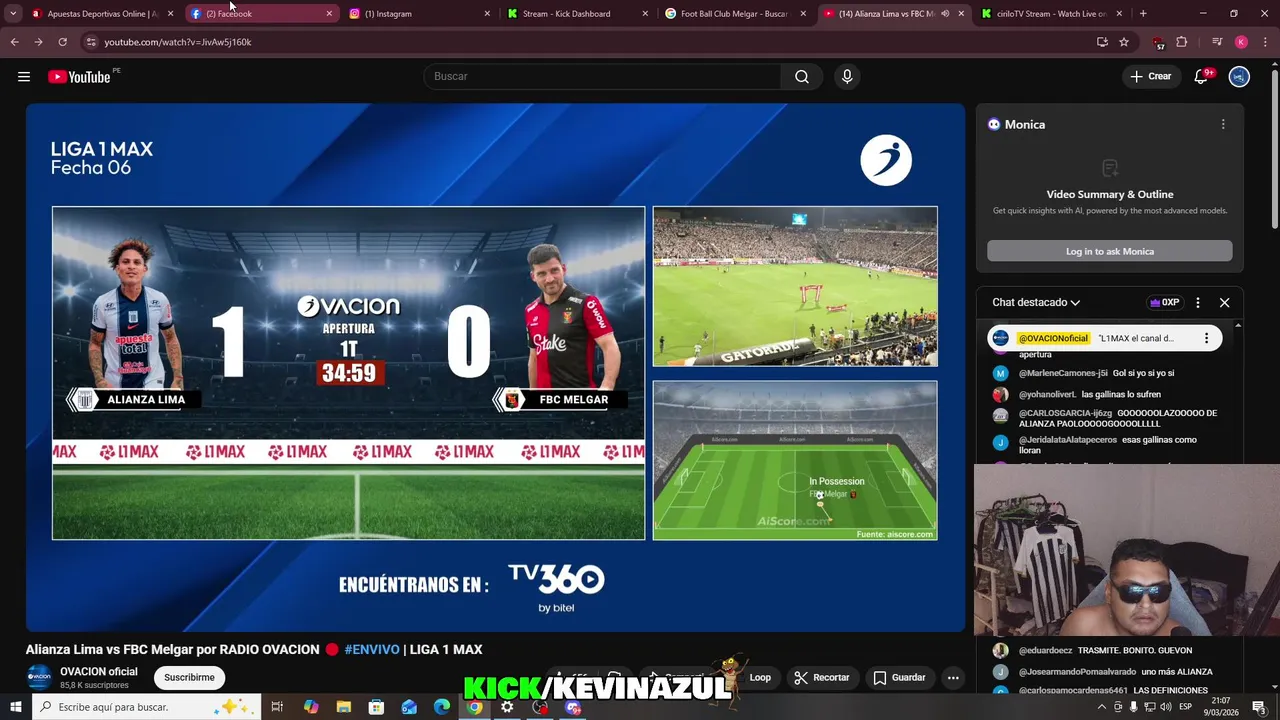The height and width of the screenshot is (720, 1280).
Task: Open the Chrome profile K avatar
Action: 1241,42
